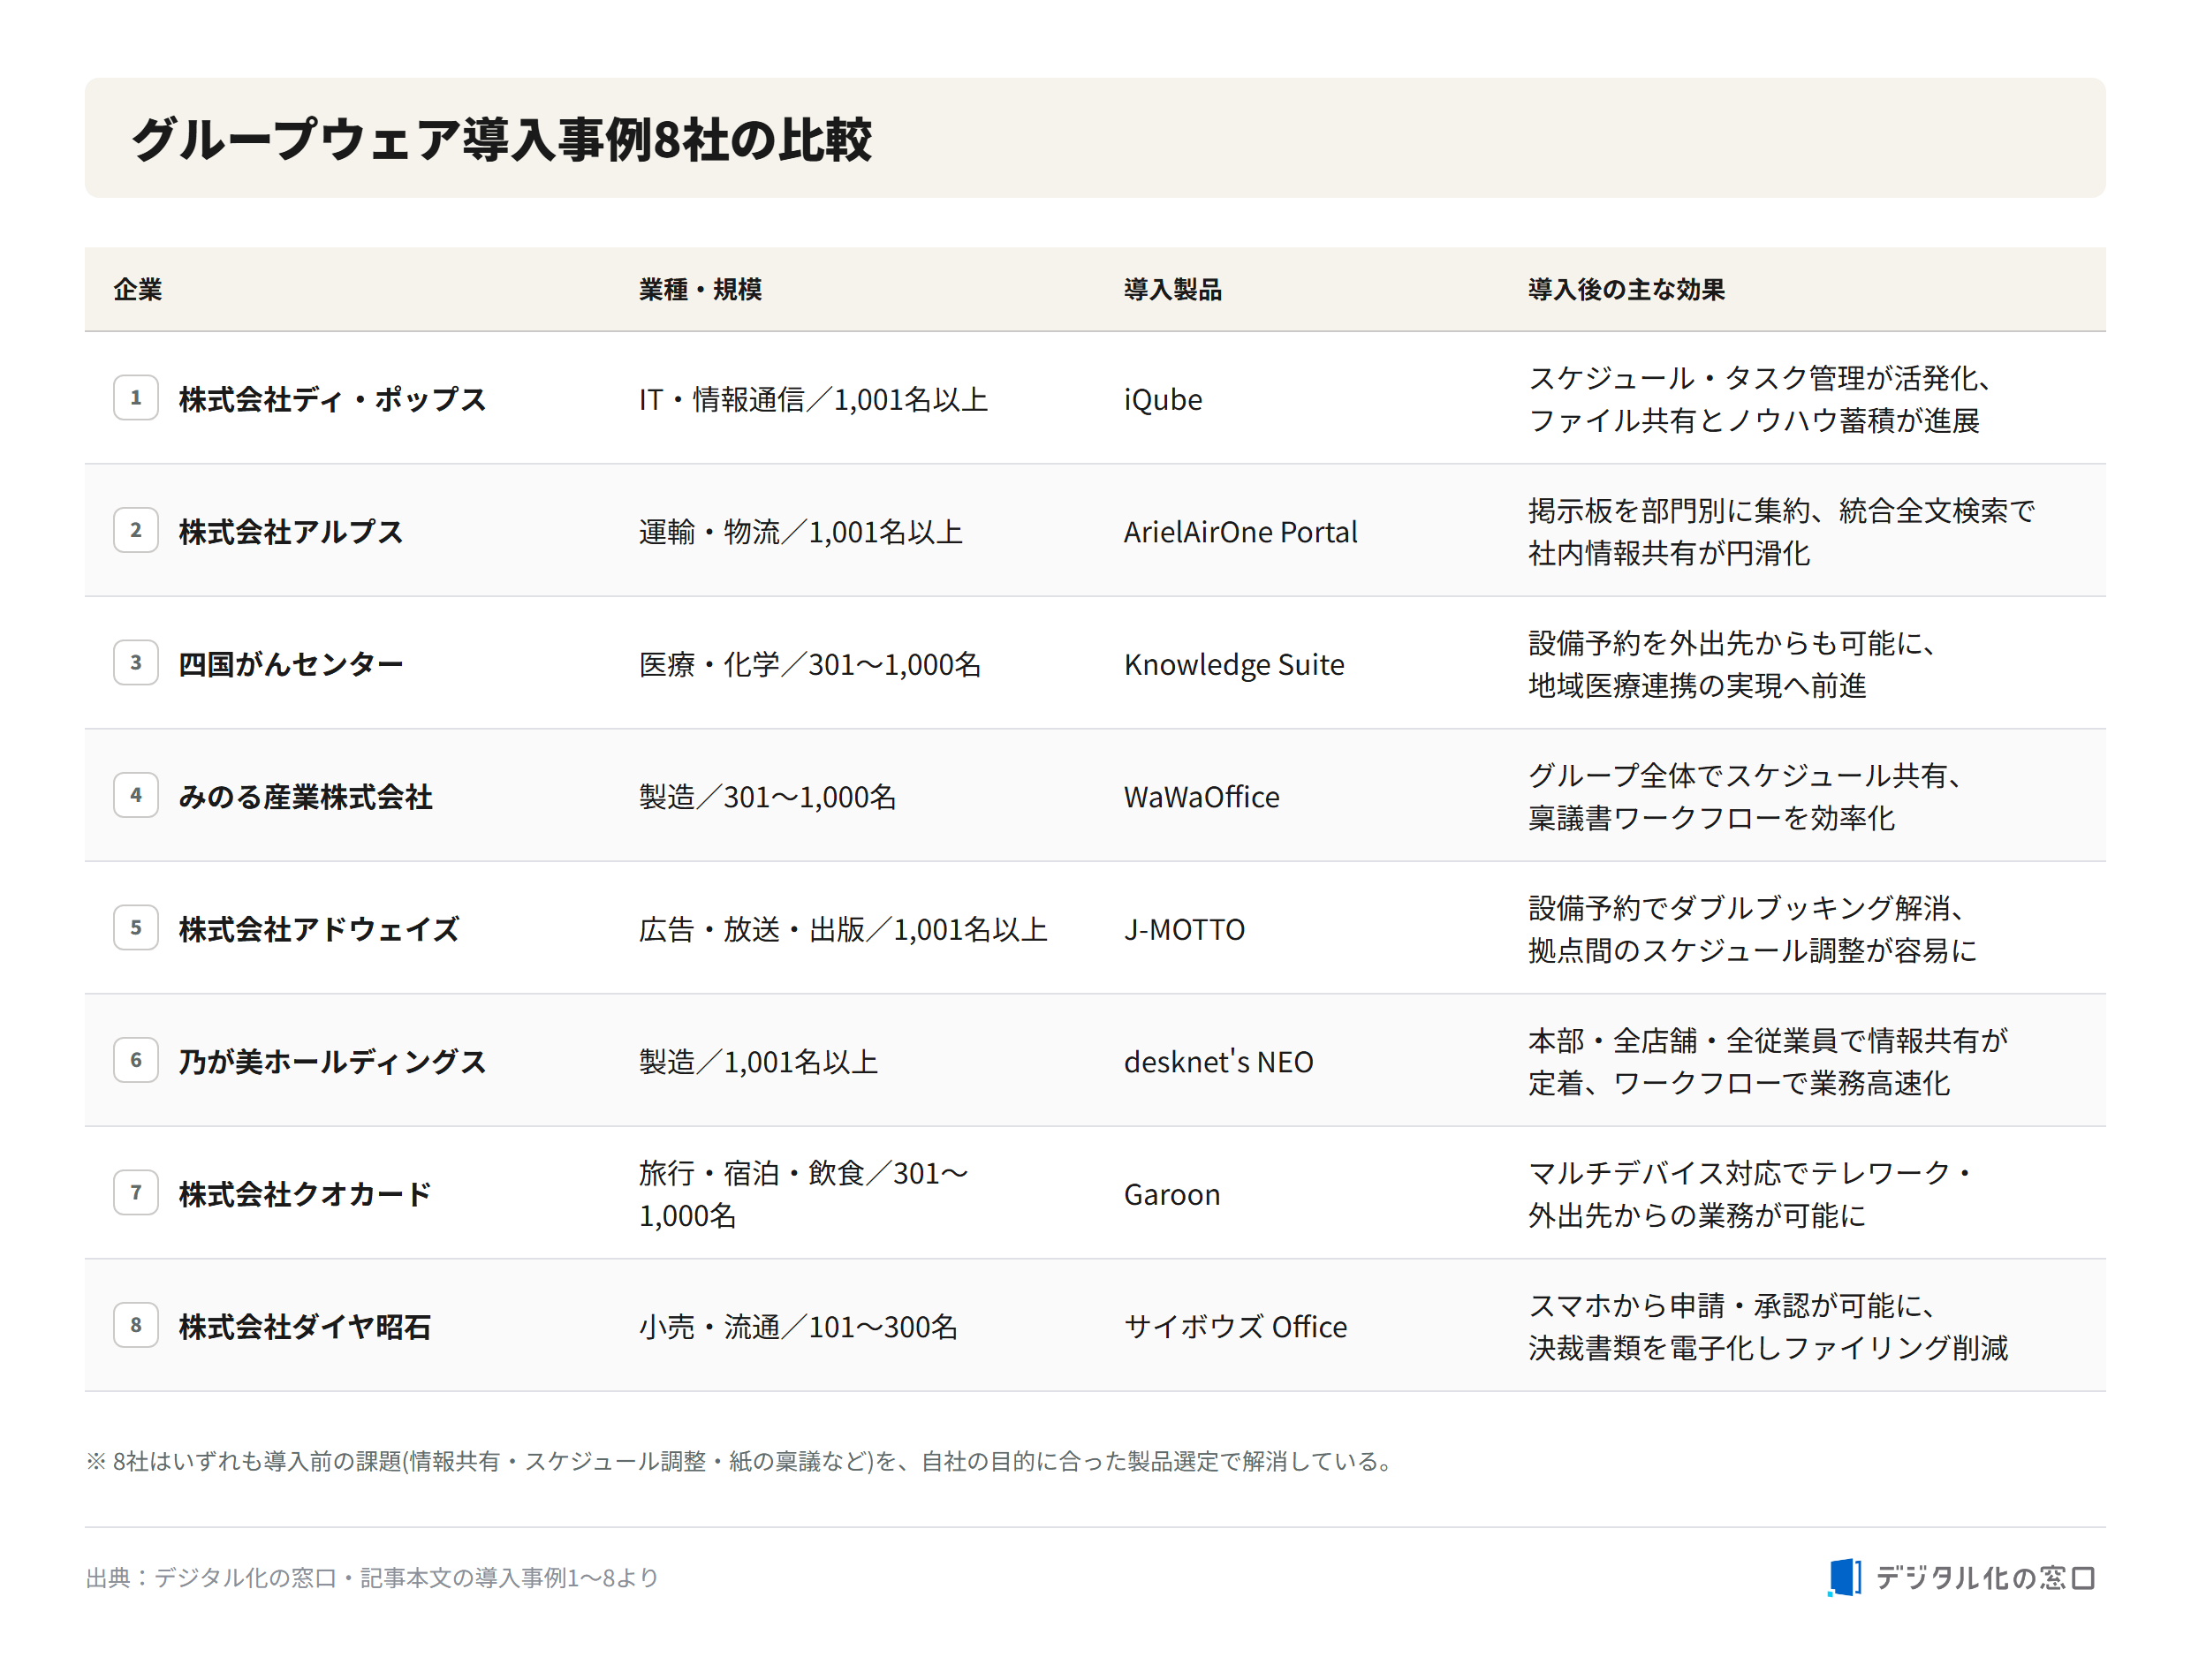Viewport: 2191px width, 1680px height.
Task: Click the effect text starting 本部・全店舗・全従業員で情報共有
Action: [x=1767, y=1061]
